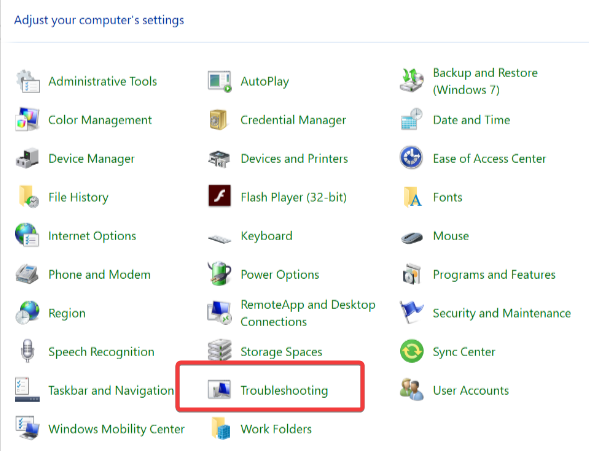589x451 pixels.
Task: Click the Windows Mobility Center link
Action: coord(116,429)
